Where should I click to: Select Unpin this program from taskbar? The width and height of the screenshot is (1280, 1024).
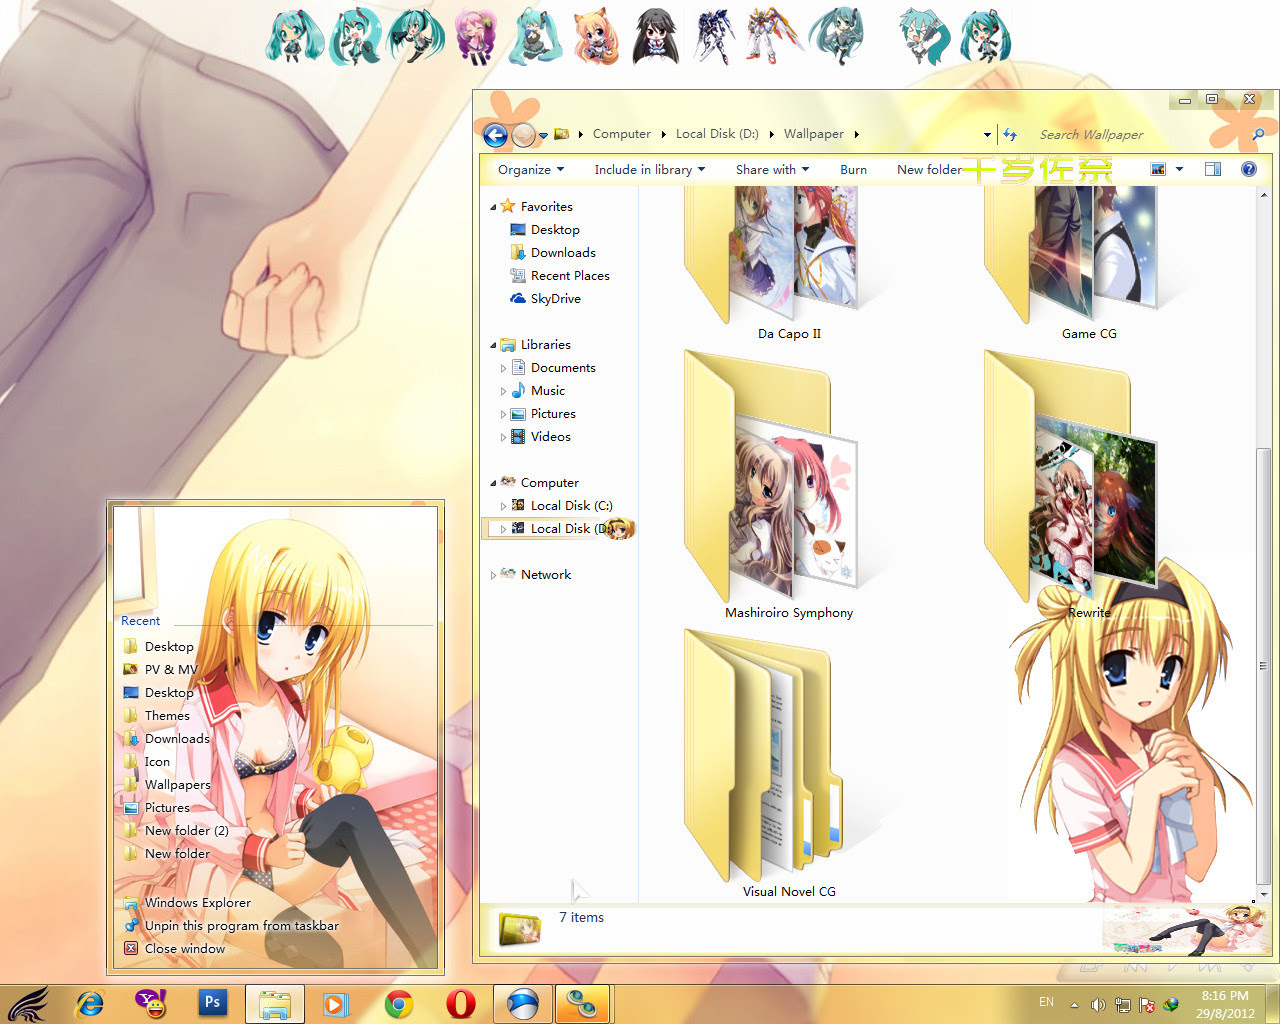(242, 926)
